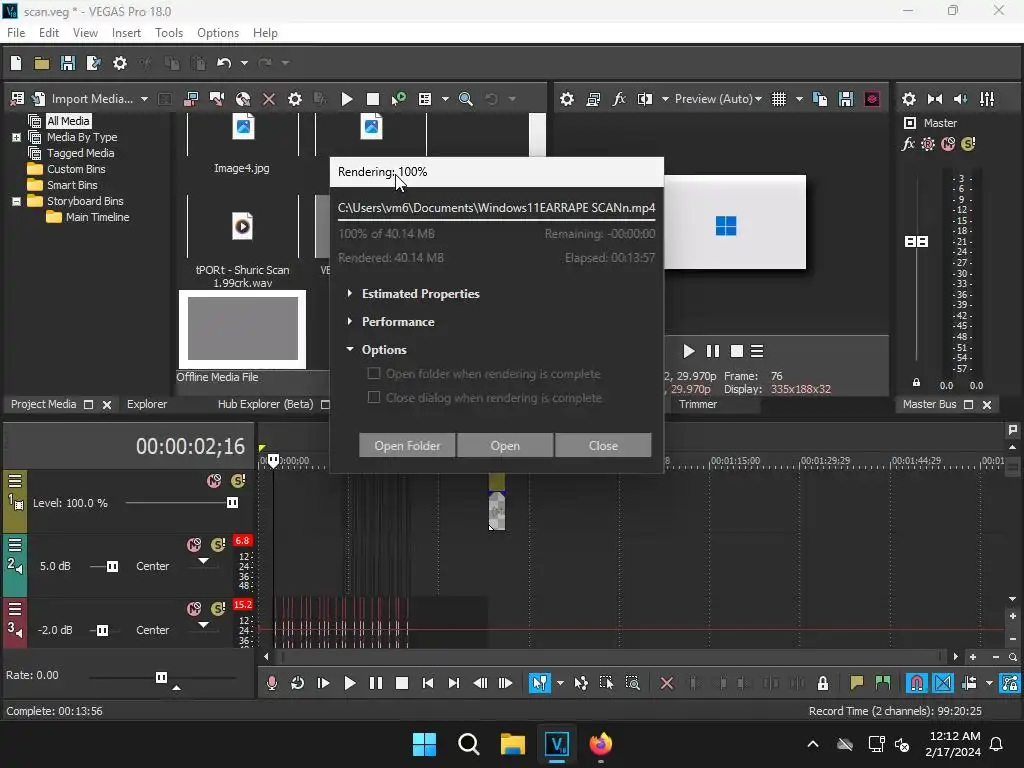Toggle Split Screen View in preview toolbar

tap(645, 99)
